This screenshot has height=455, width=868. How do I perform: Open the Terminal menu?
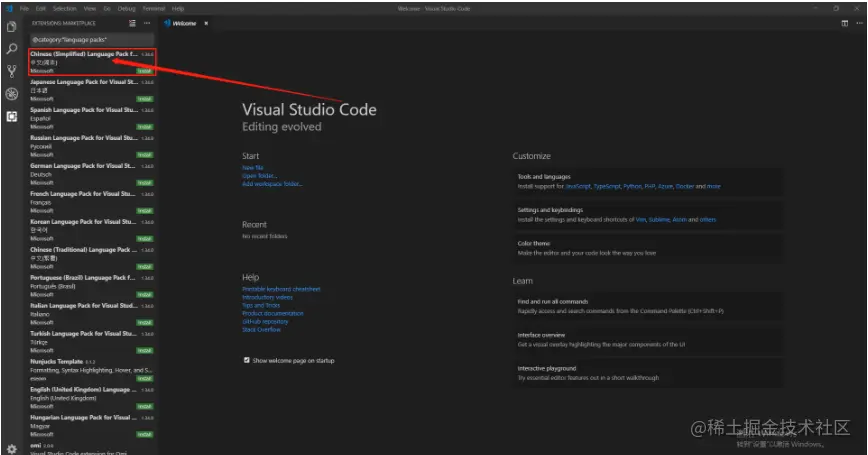point(154,8)
